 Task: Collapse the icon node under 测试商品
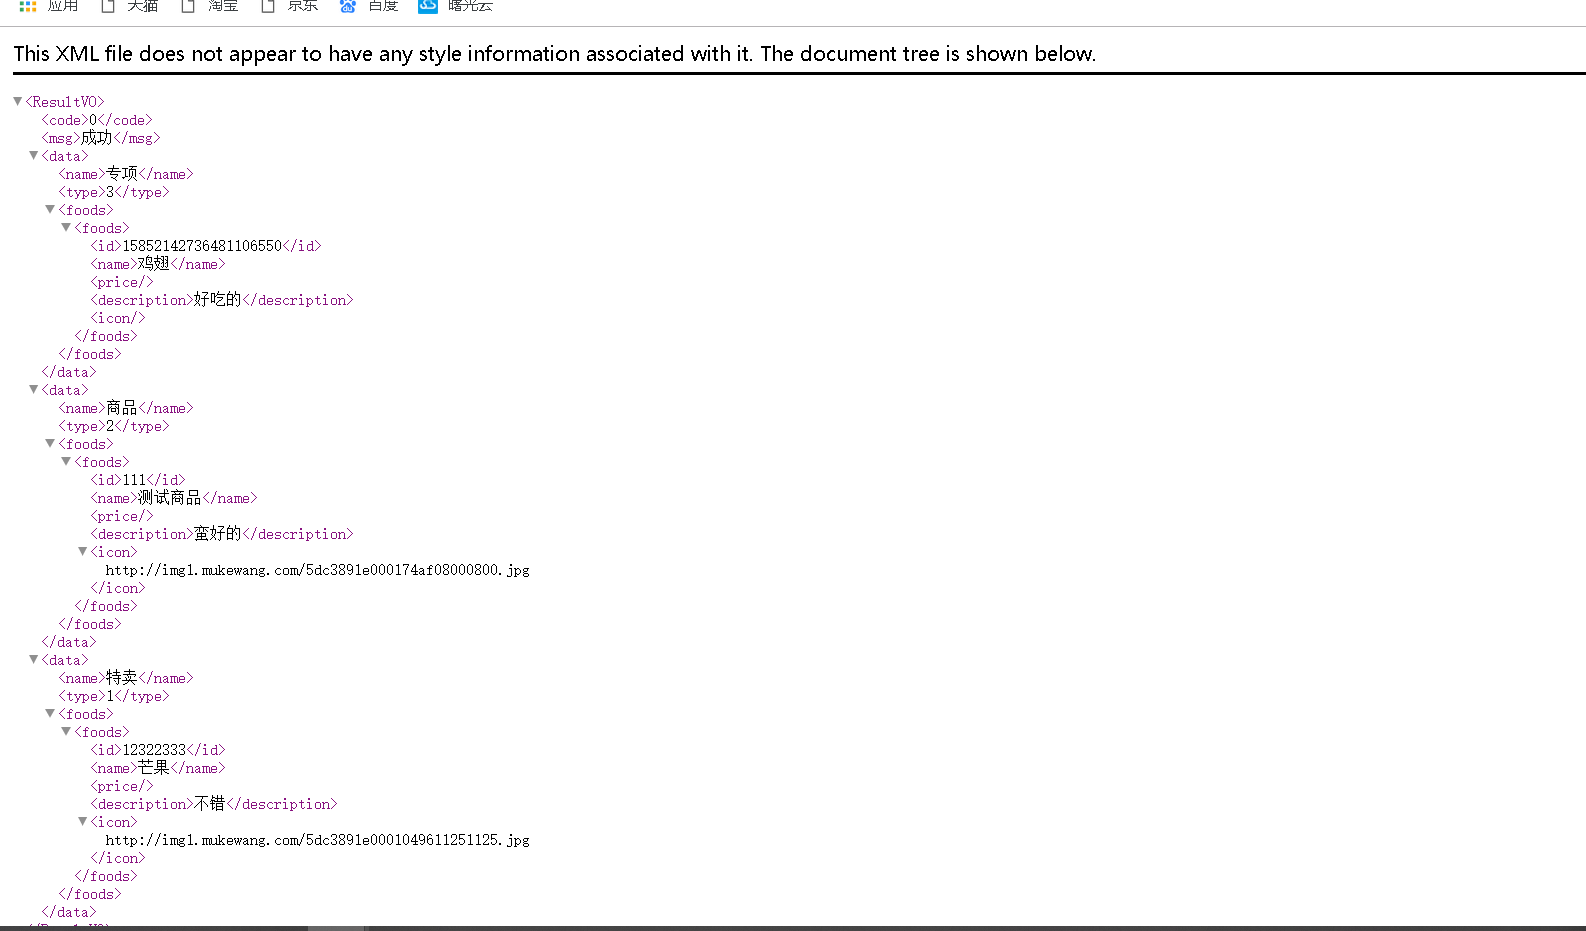pos(82,551)
